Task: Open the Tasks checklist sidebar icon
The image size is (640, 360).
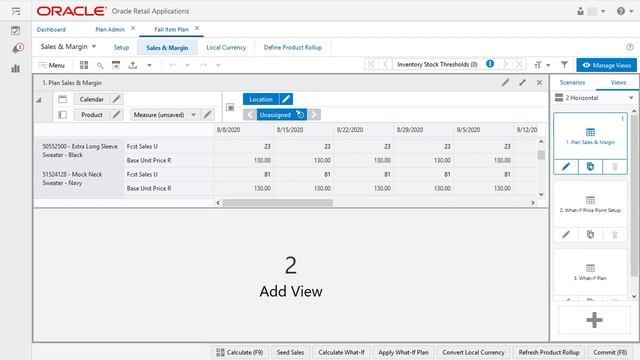Action: [16, 30]
